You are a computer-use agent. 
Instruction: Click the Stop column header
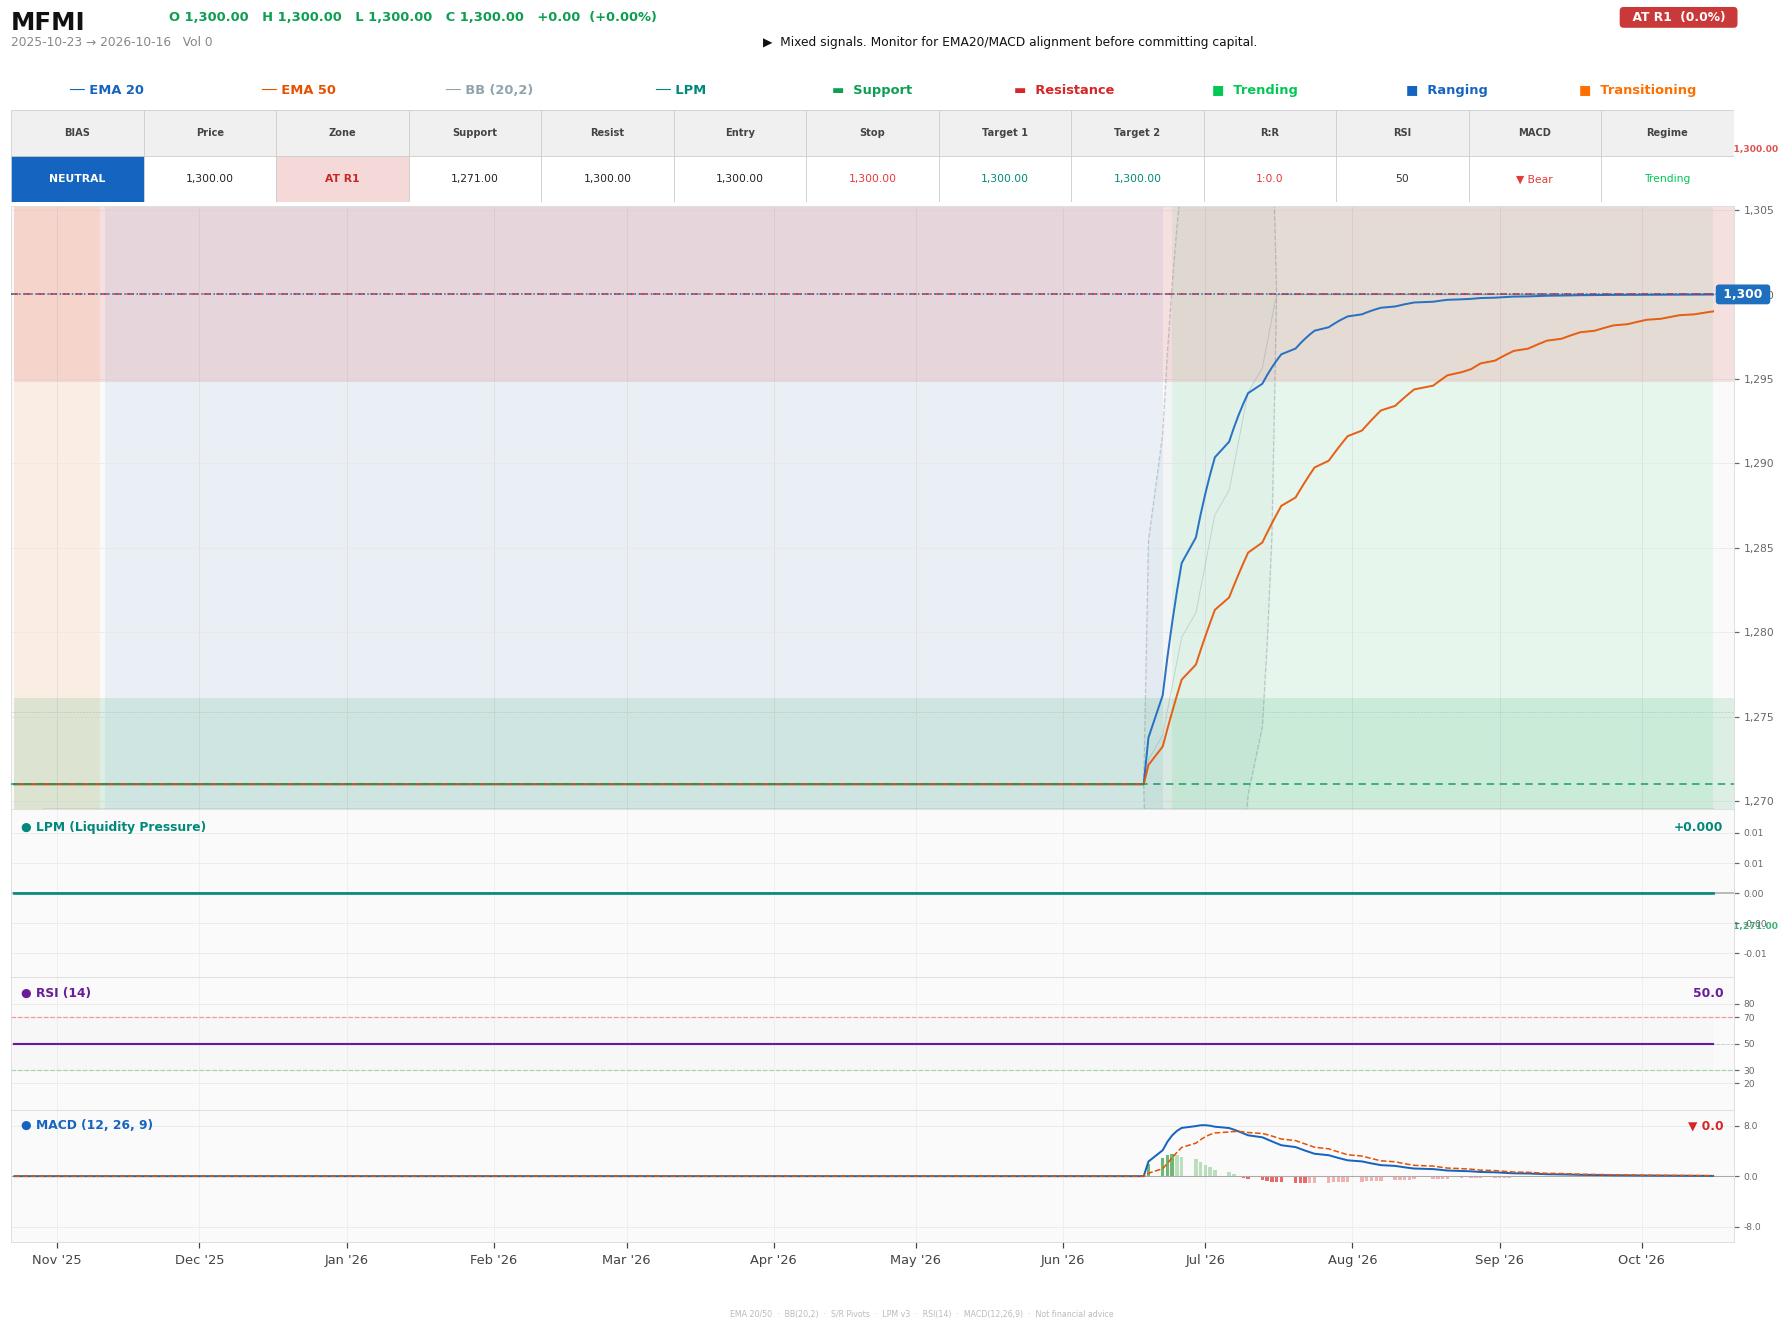tap(872, 133)
